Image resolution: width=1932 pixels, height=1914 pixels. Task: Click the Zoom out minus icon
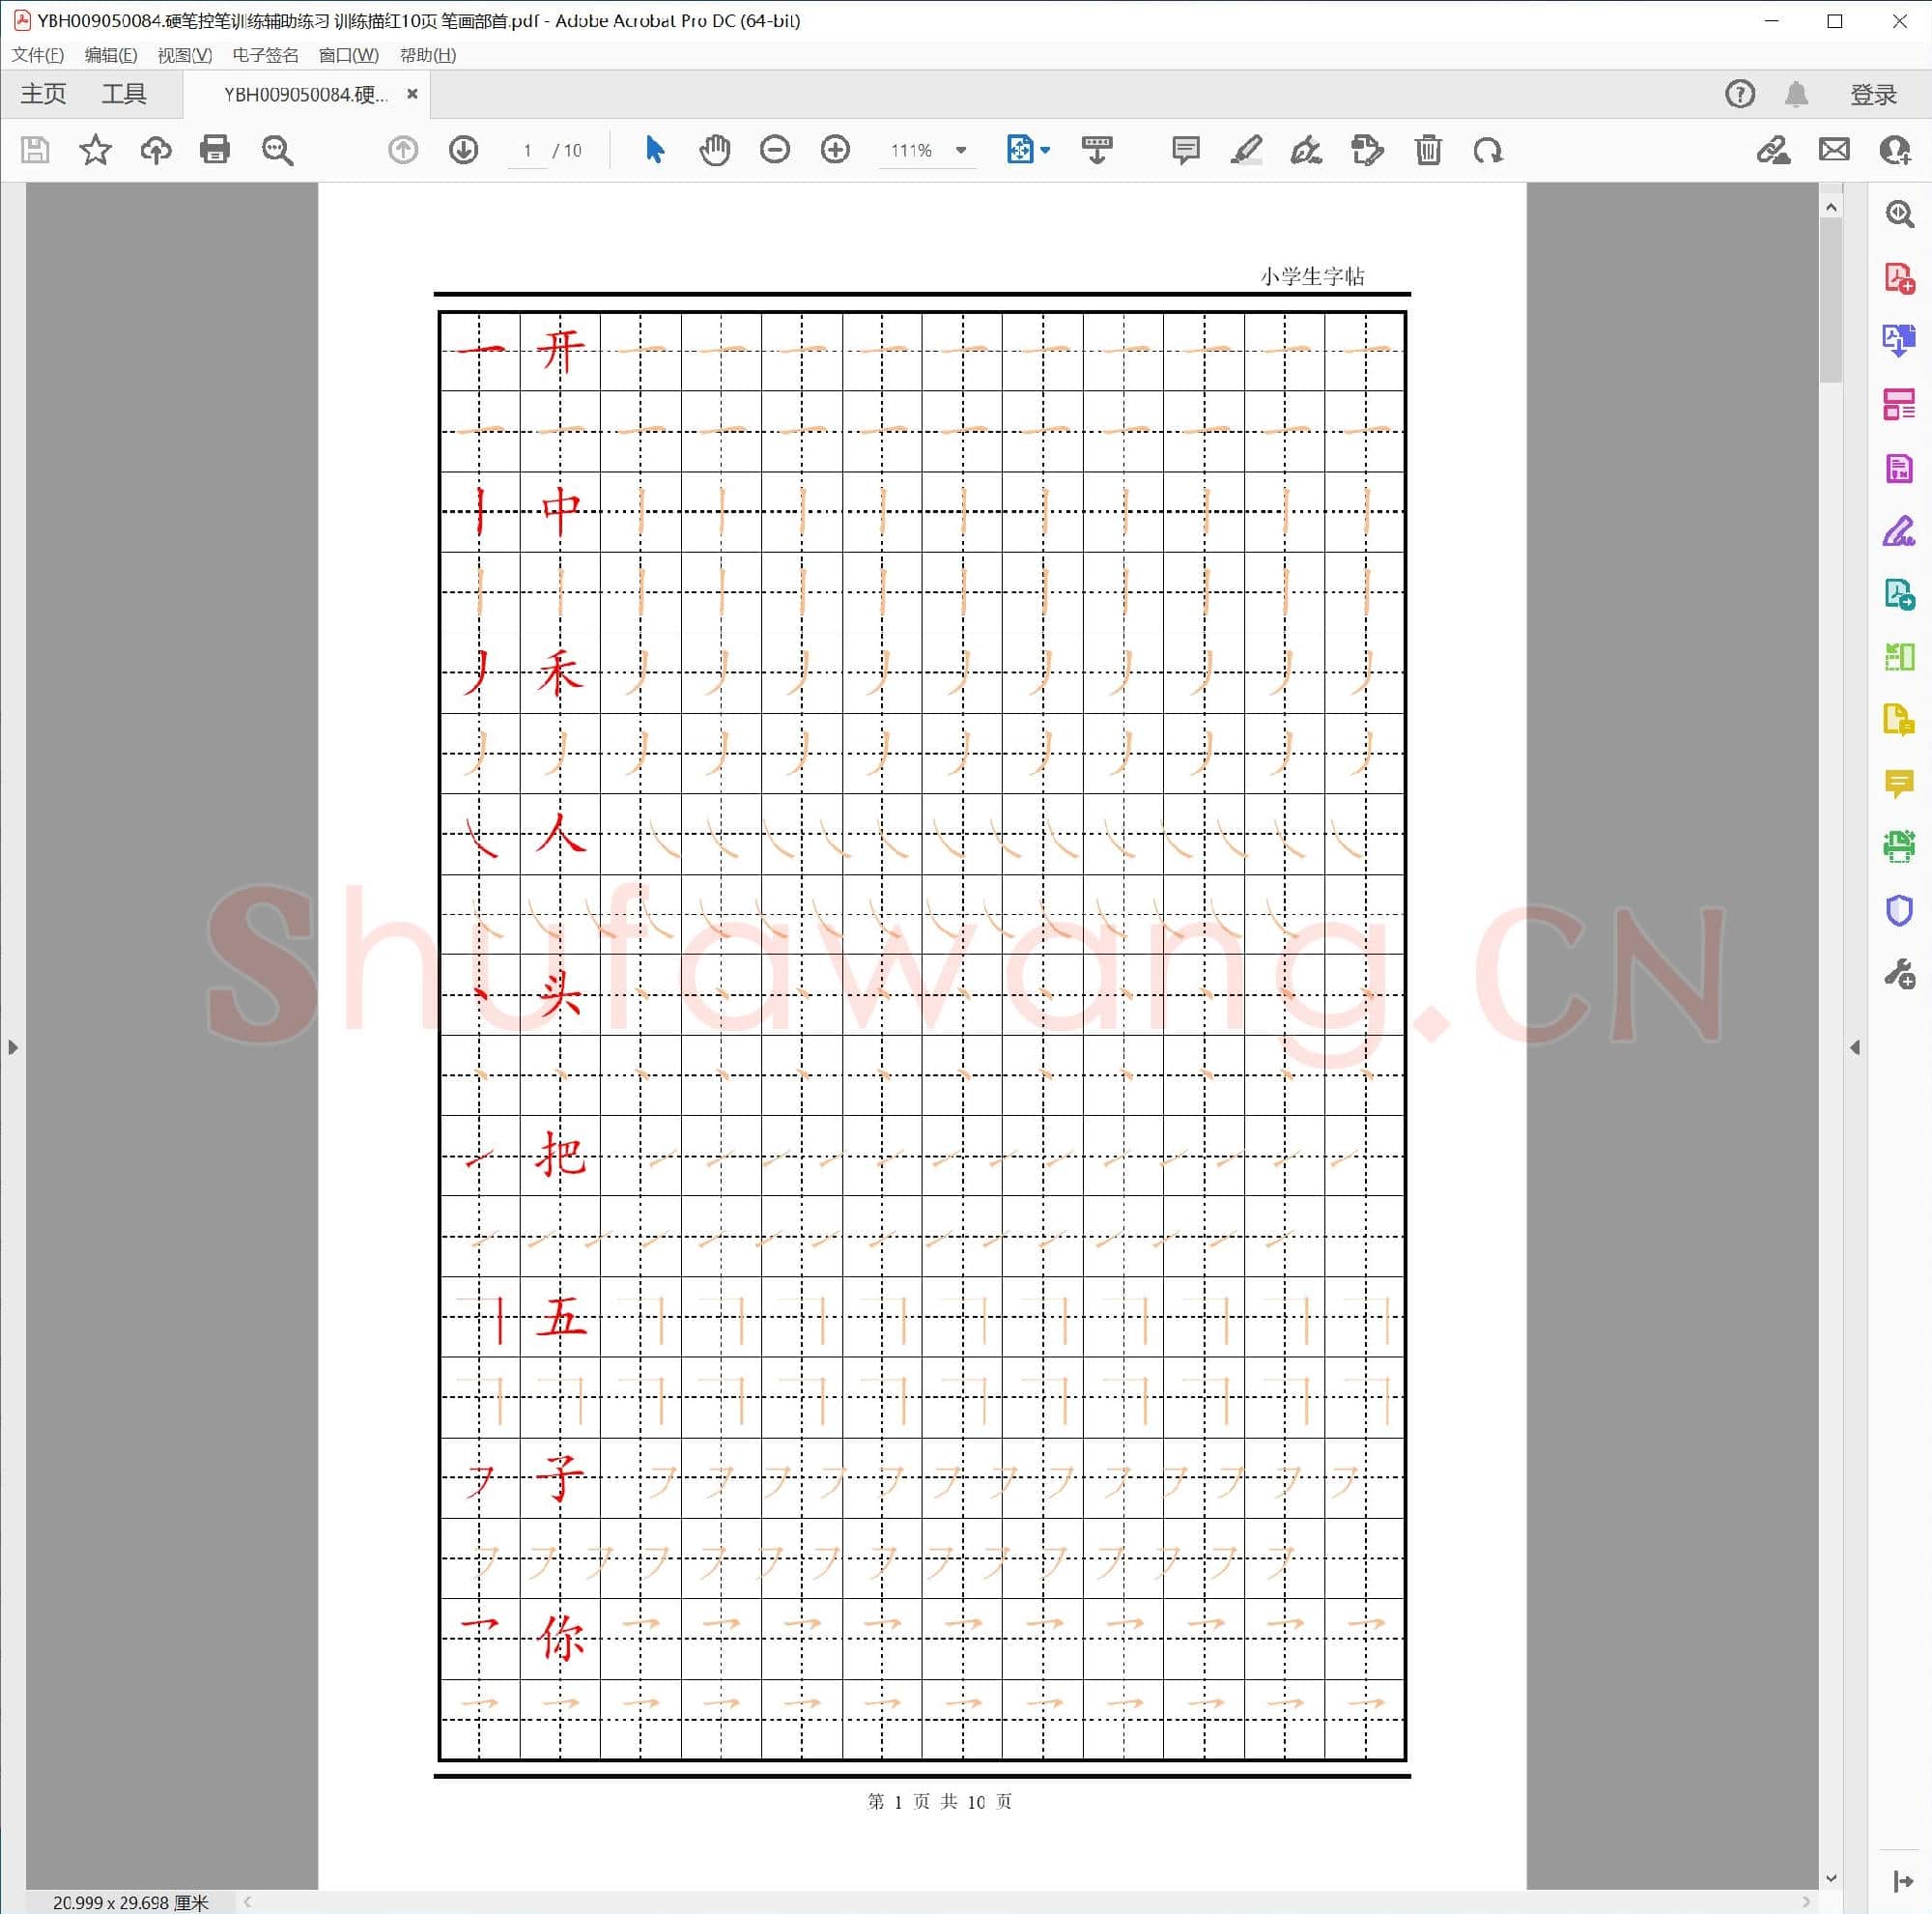pyautogui.click(x=775, y=150)
